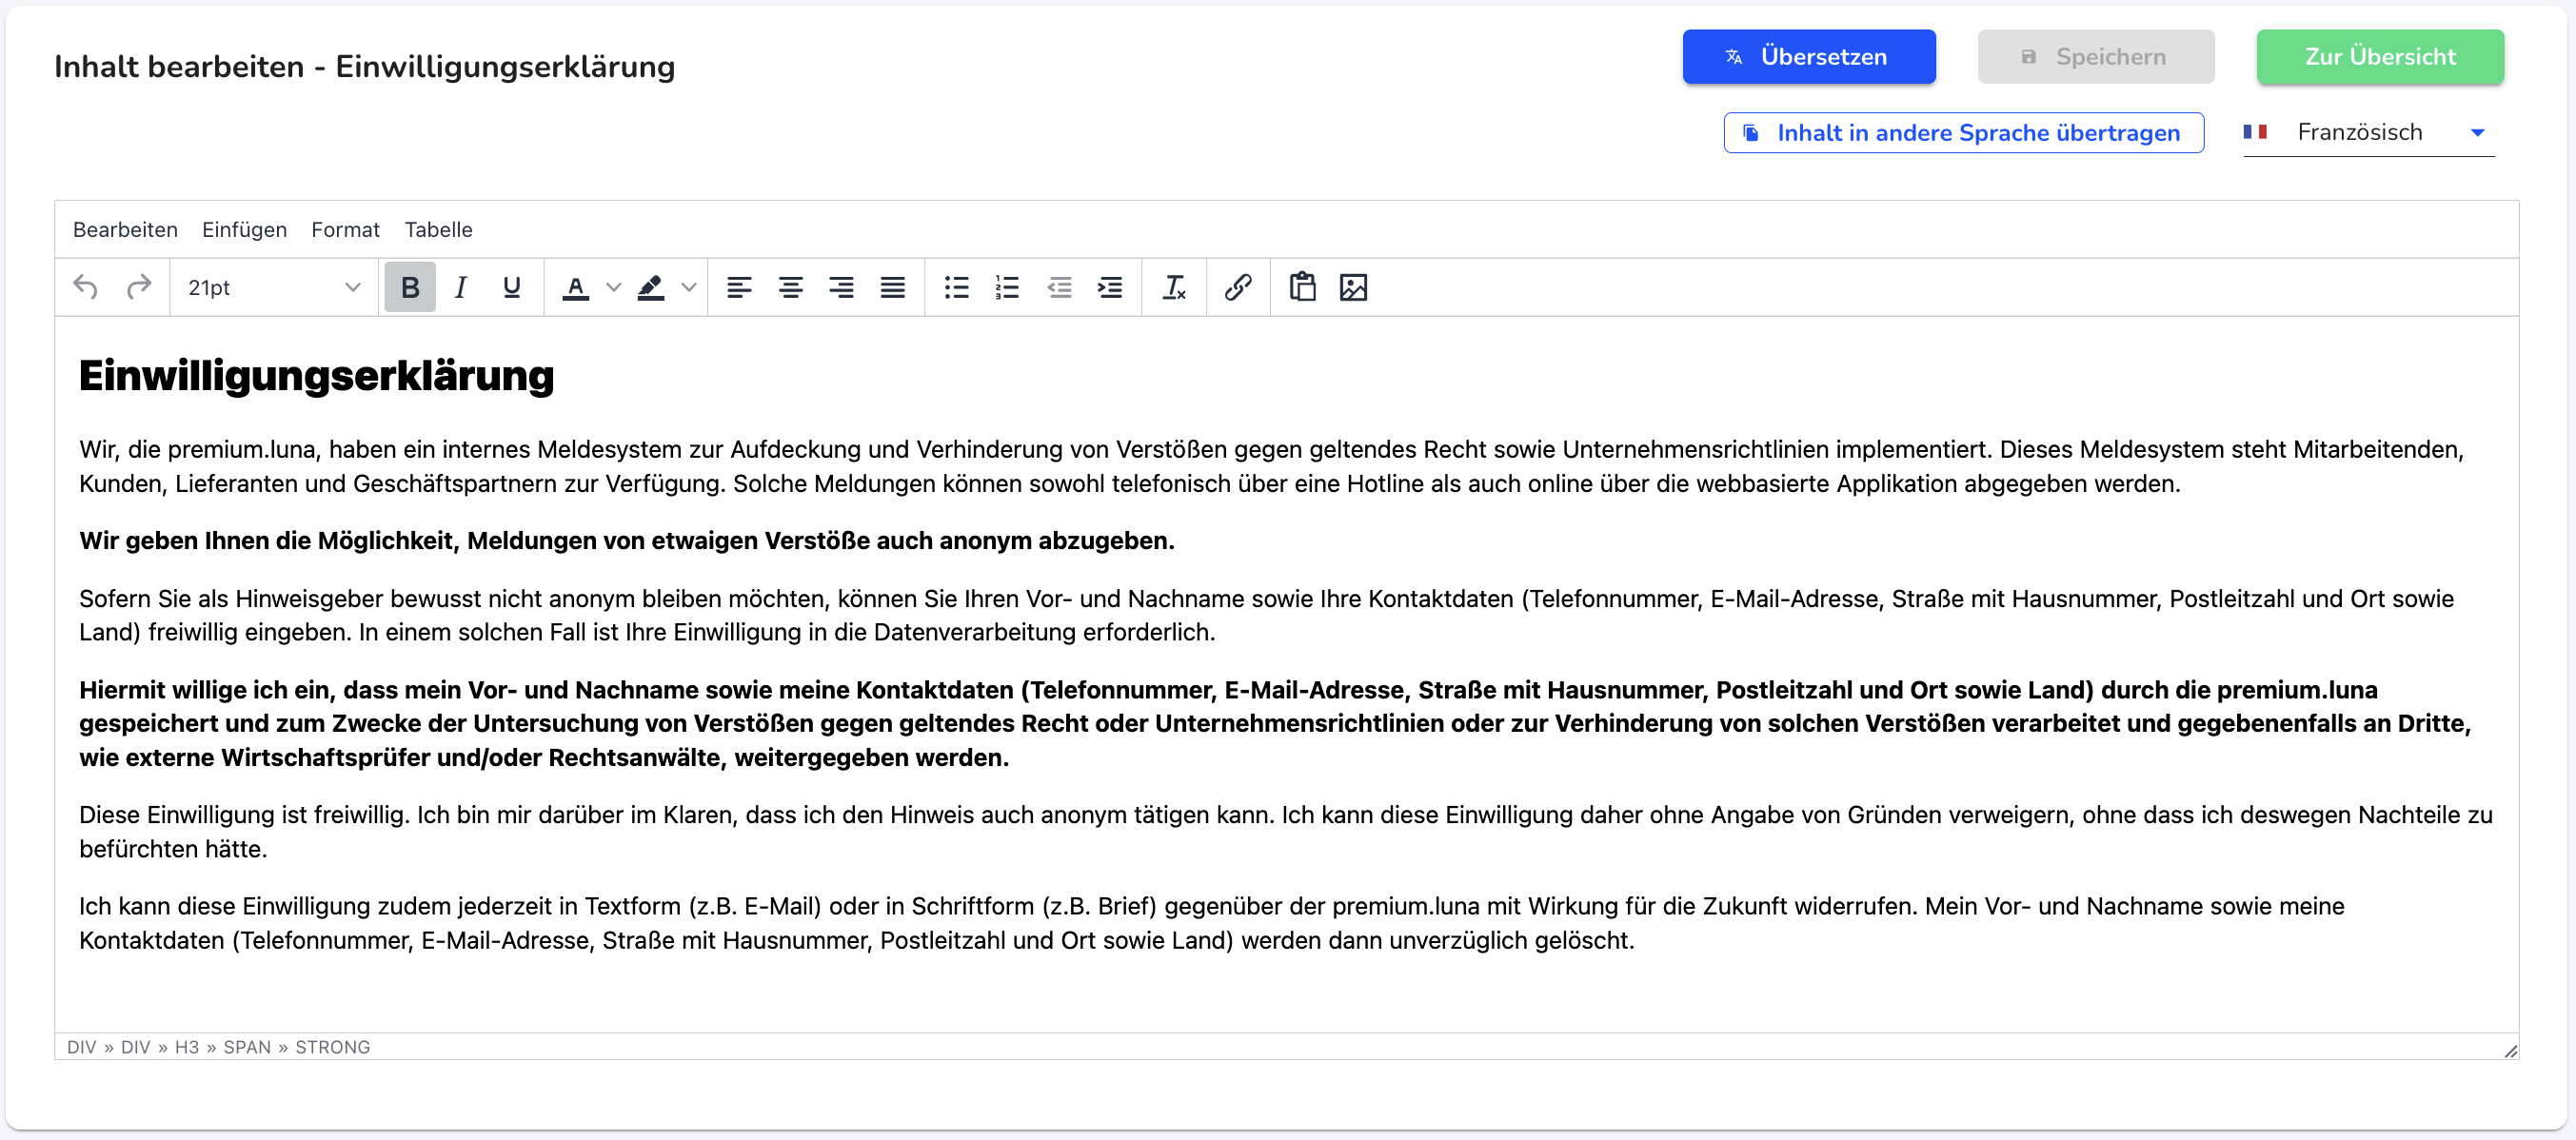Justify the text
This screenshot has height=1140, width=2576.
893,288
